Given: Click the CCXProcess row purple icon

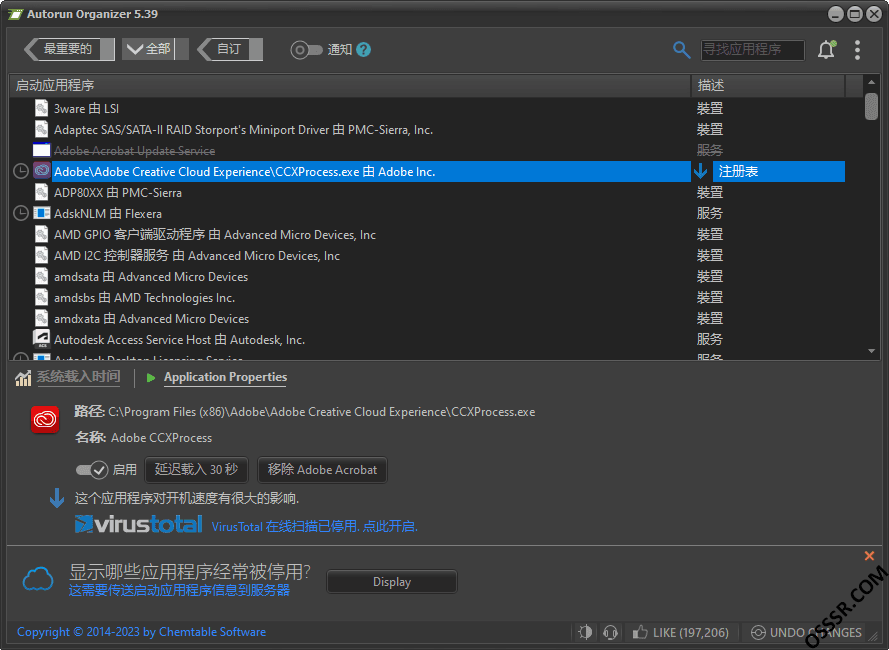Looking at the screenshot, I should 41,171.
